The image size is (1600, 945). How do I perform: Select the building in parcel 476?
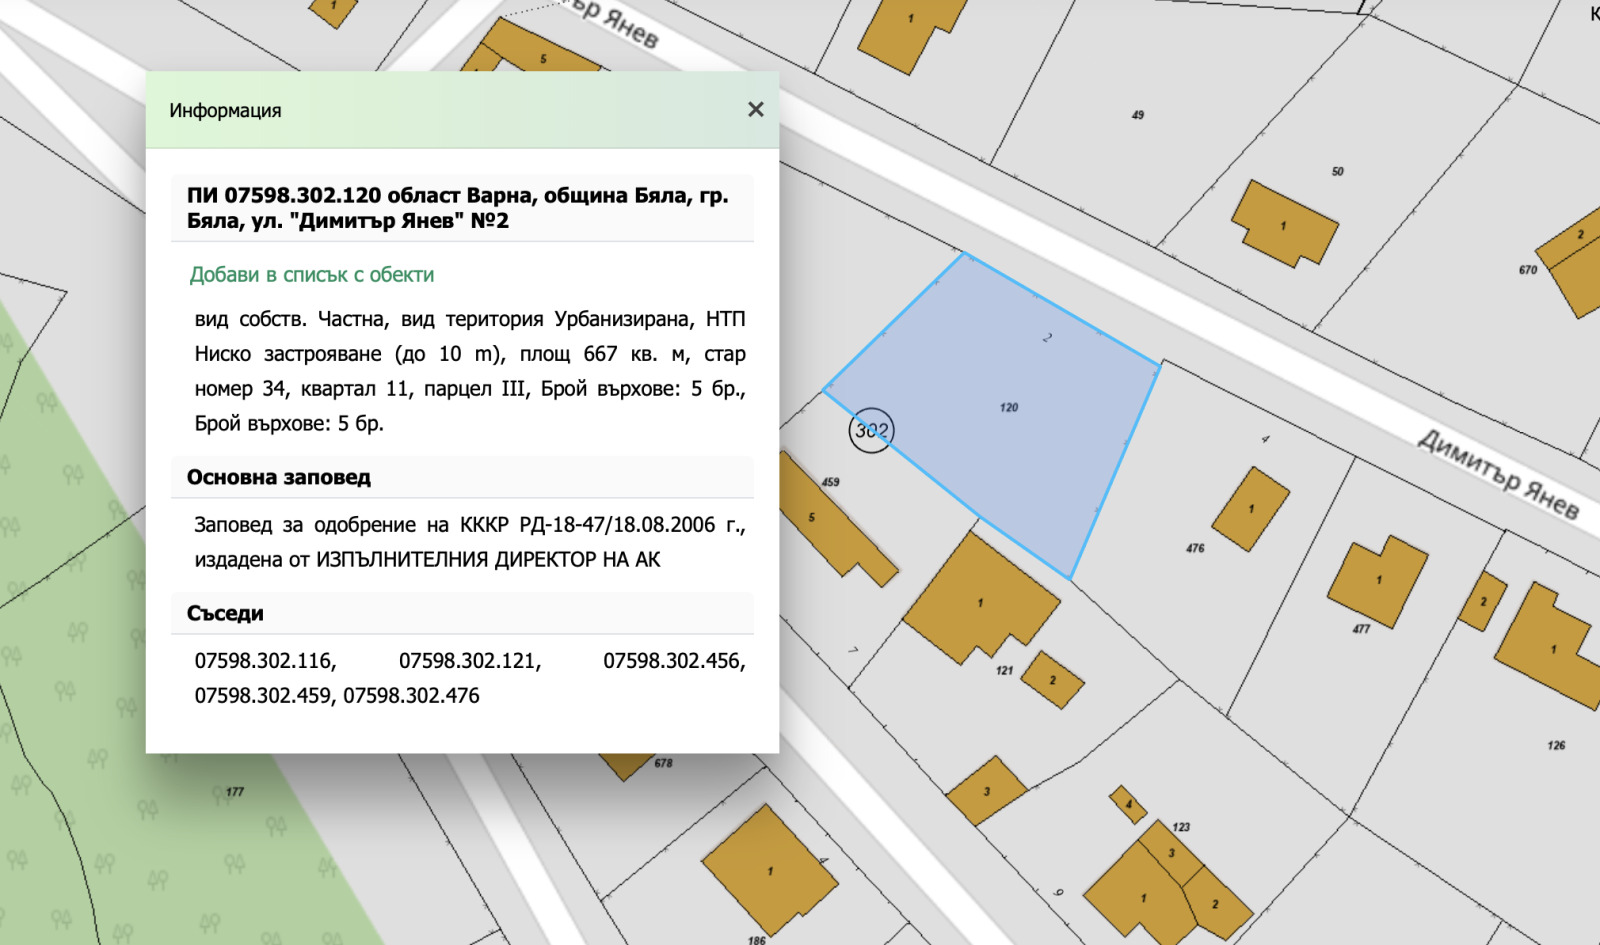1250,509
